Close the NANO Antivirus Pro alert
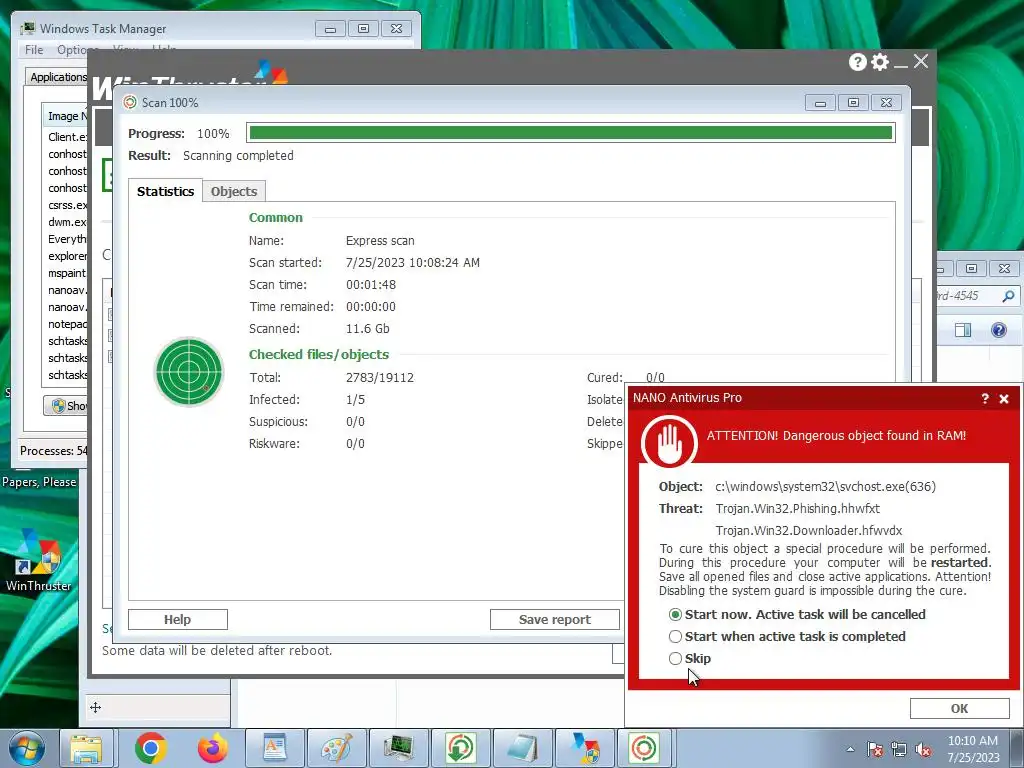 pos(1004,398)
